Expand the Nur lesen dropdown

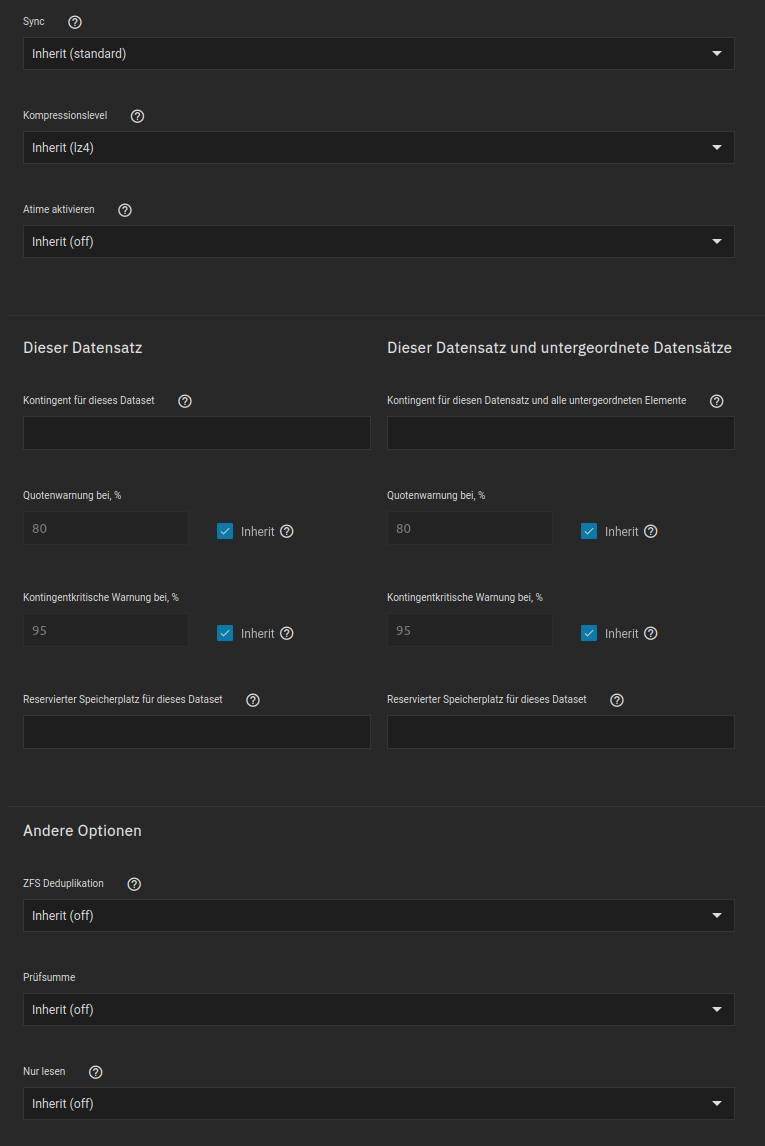click(x=378, y=1104)
